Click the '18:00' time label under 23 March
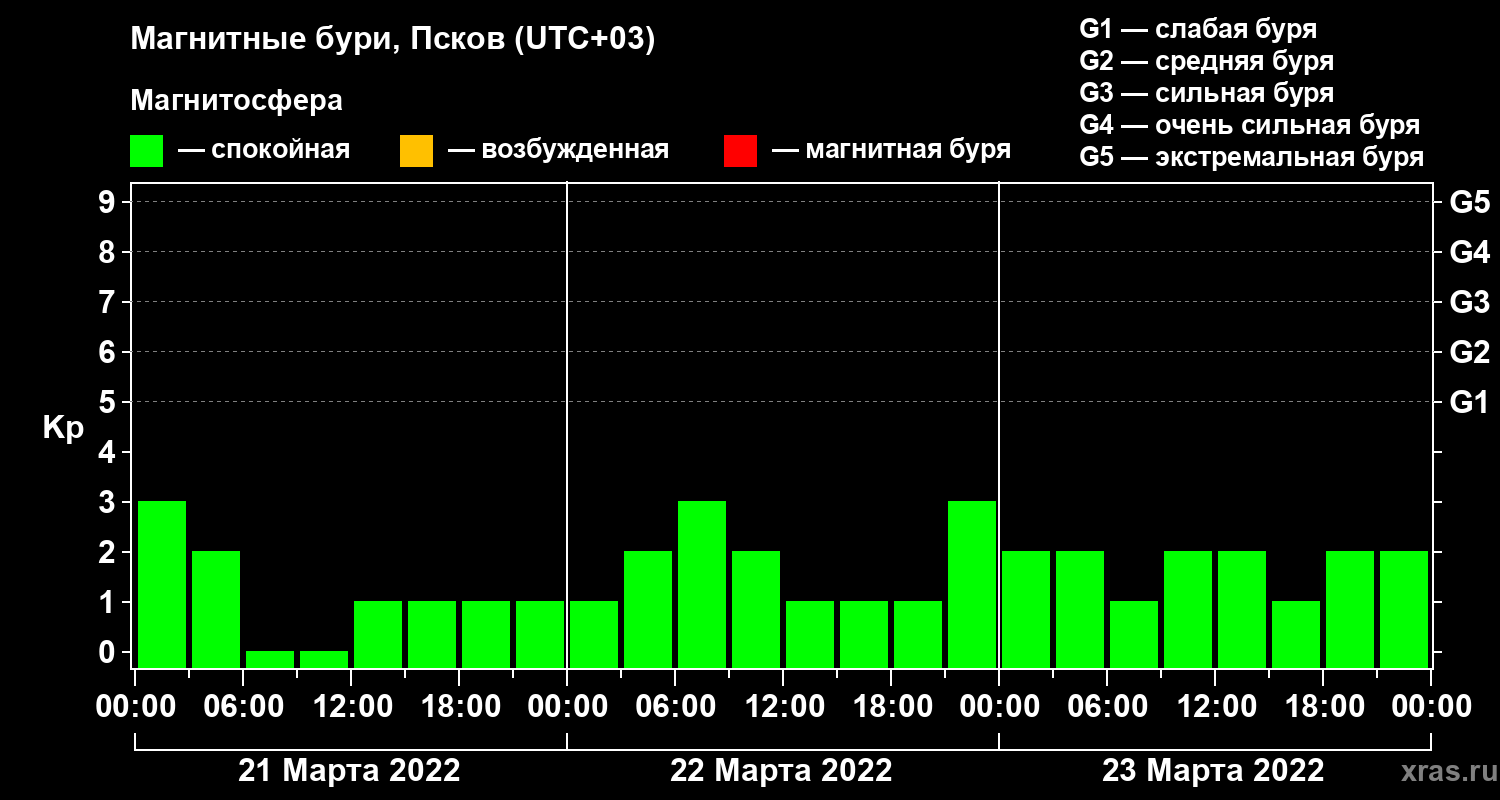 pos(1324,706)
